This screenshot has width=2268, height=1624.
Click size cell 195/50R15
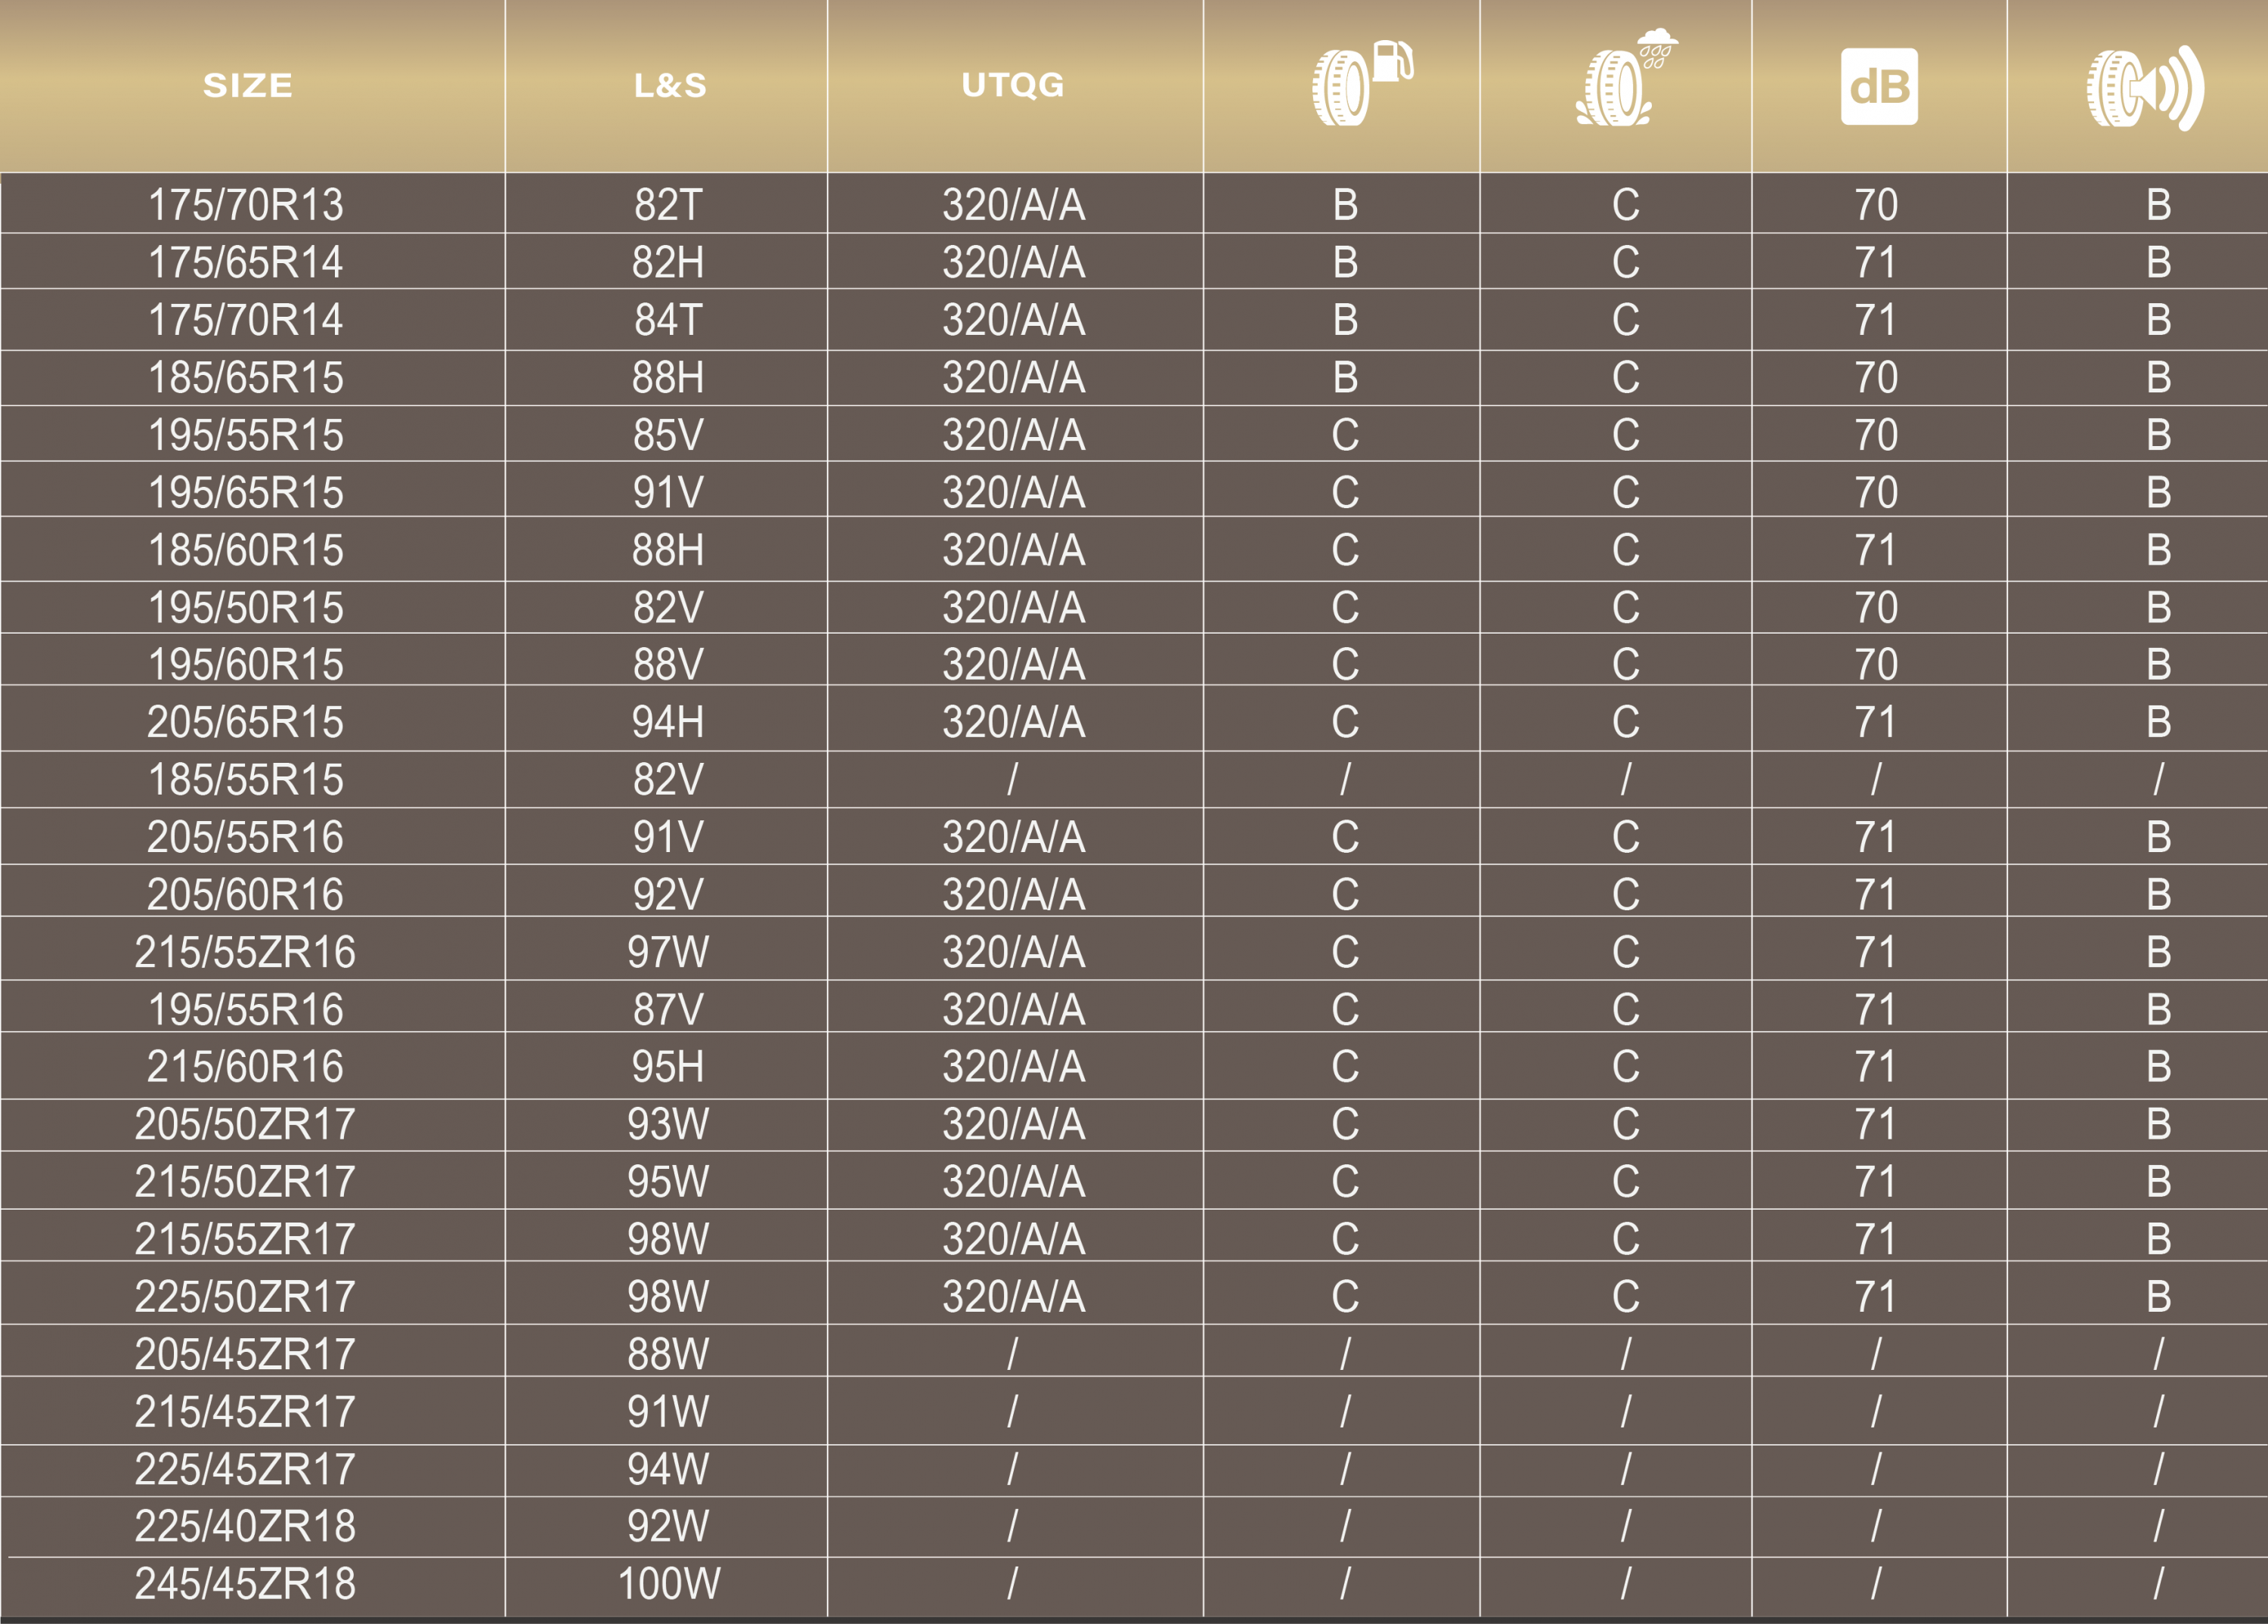tap(246, 607)
